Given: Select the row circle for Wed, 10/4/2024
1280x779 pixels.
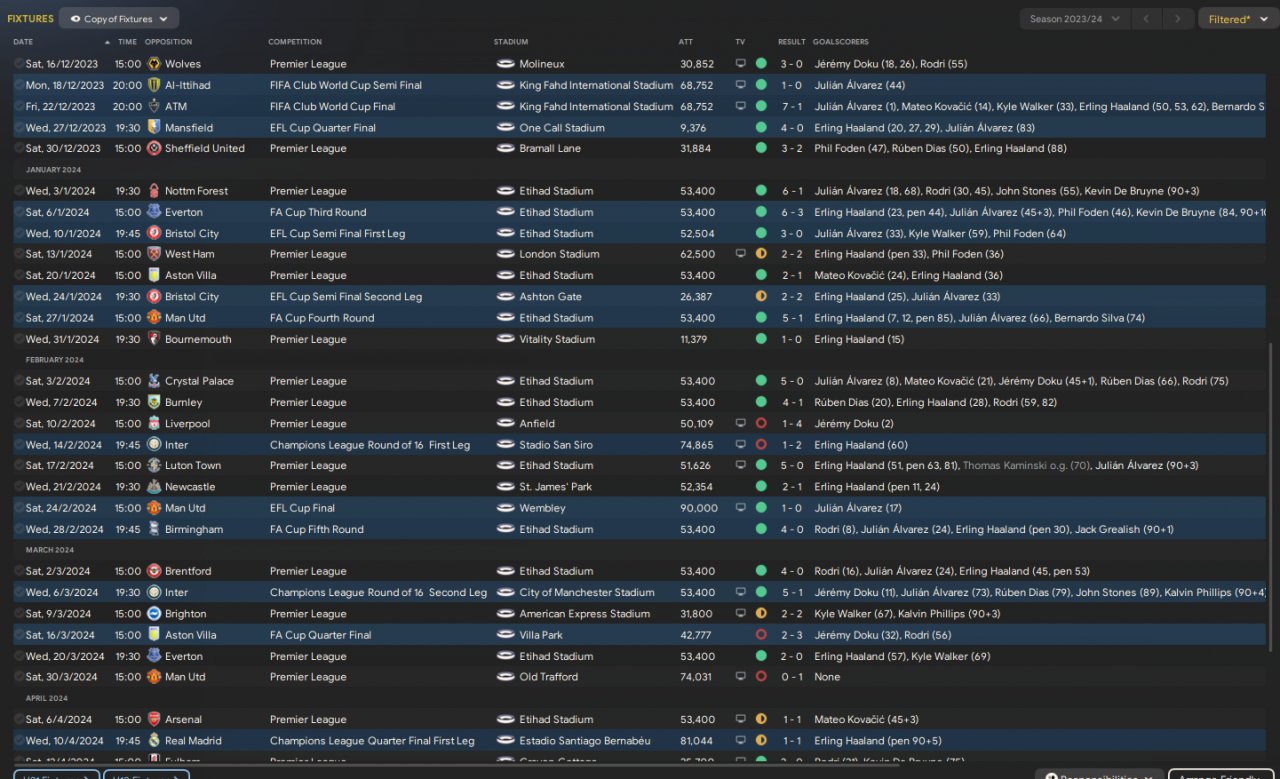Looking at the screenshot, I should click(x=19, y=741).
